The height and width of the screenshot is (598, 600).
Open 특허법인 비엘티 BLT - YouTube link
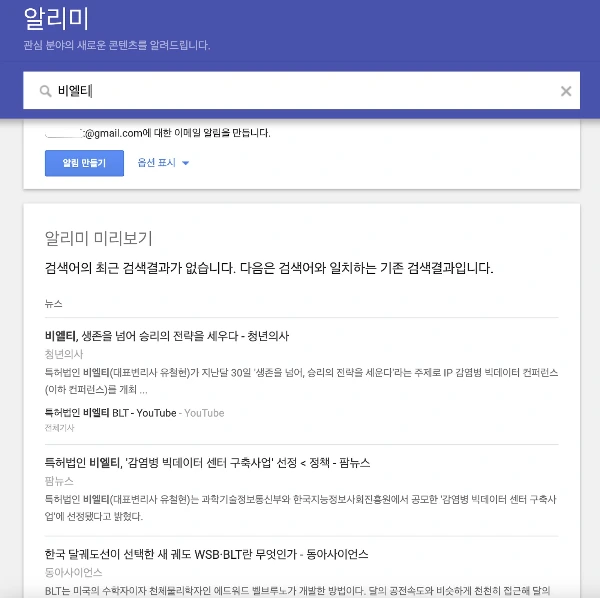[111, 413]
